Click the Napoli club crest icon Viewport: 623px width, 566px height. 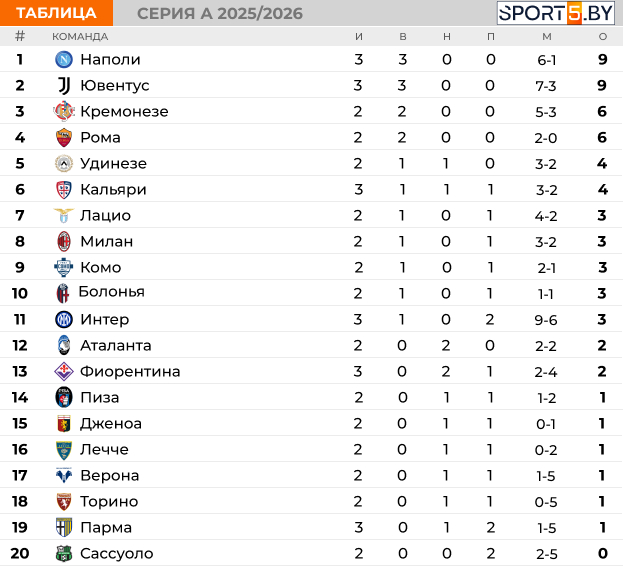click(x=64, y=60)
